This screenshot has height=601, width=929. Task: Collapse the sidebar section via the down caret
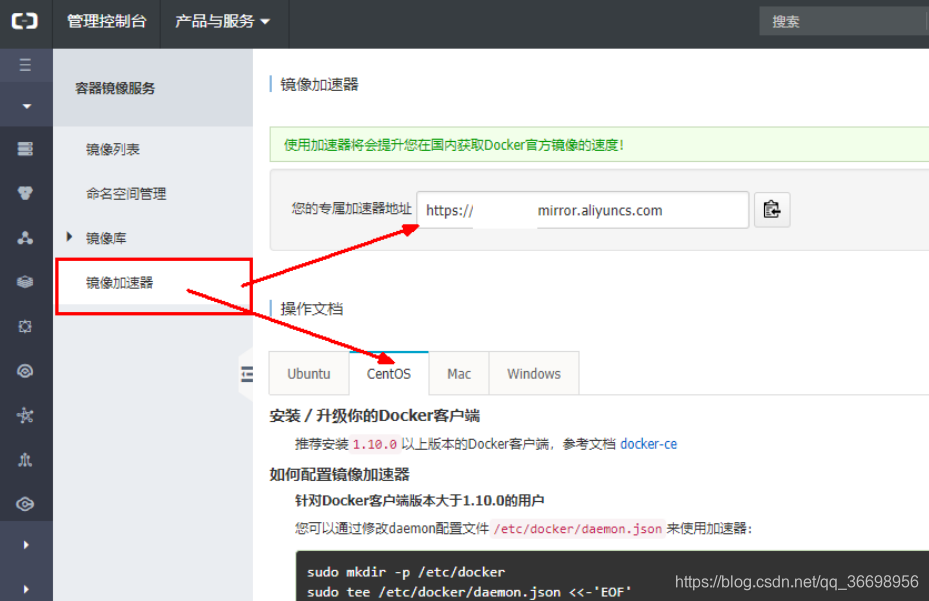(x=26, y=106)
